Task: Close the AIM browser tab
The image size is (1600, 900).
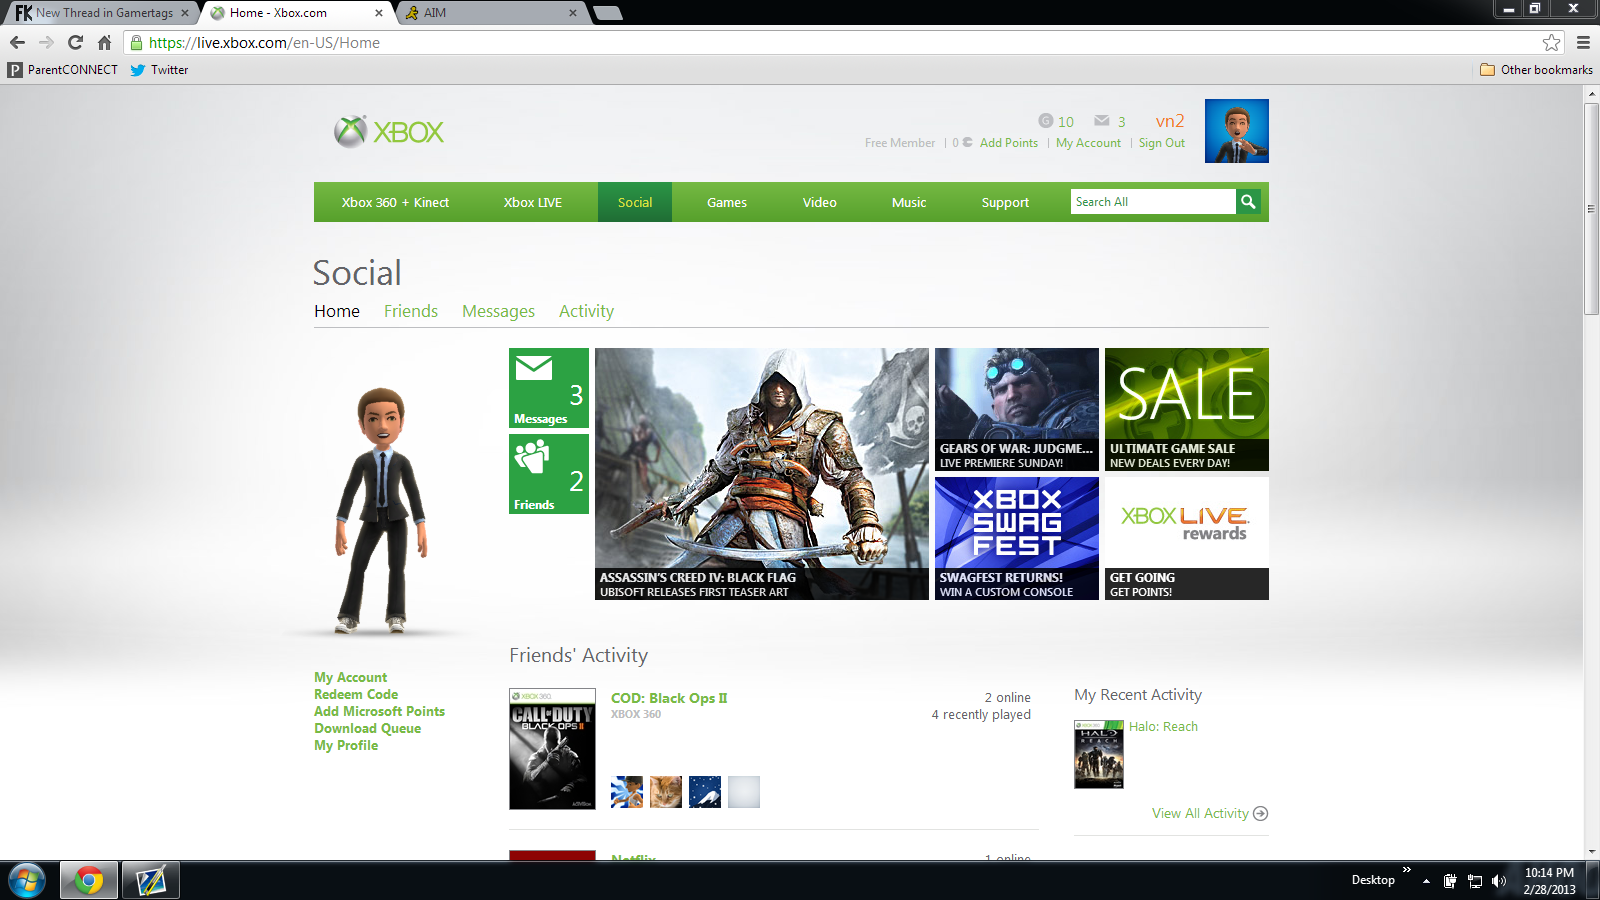Action: [572, 13]
